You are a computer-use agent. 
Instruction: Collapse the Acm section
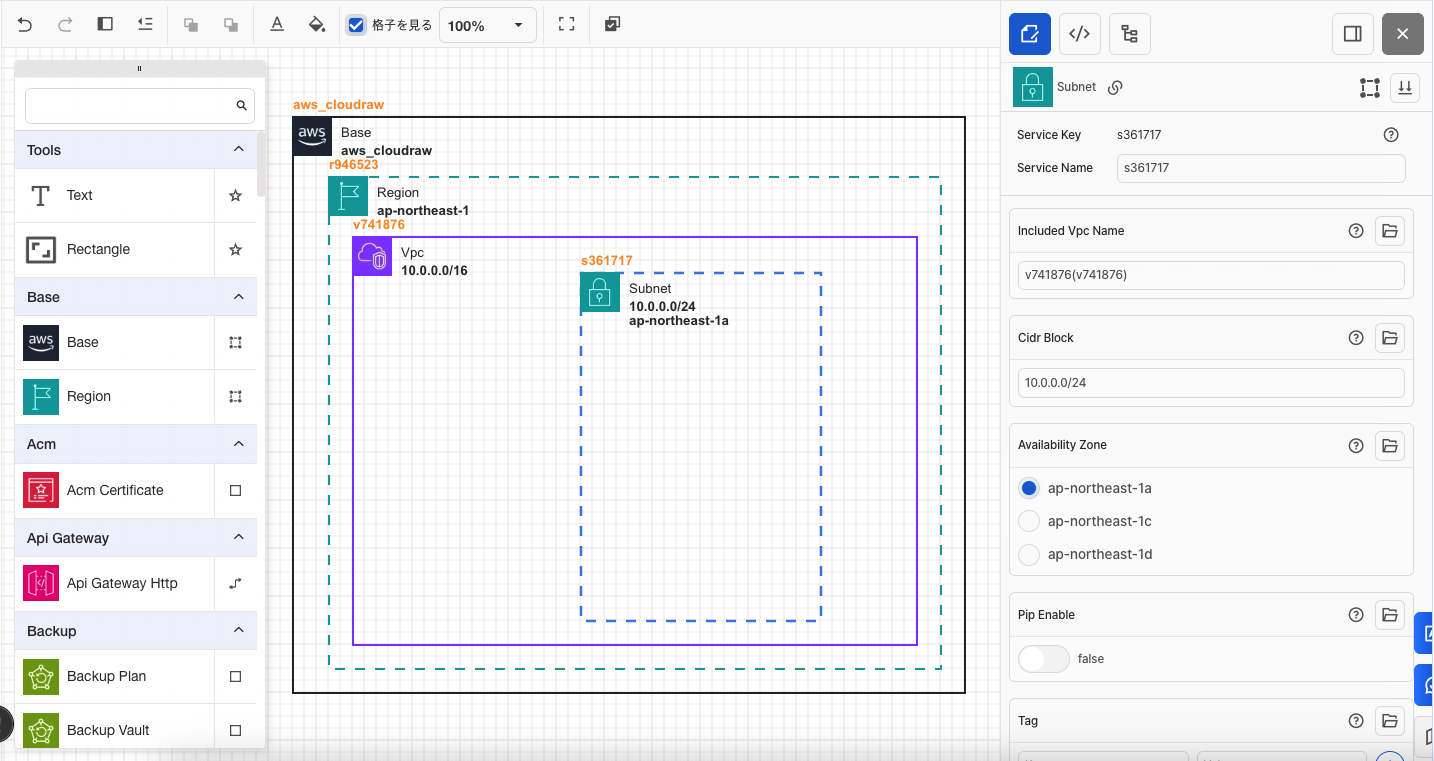pos(238,443)
